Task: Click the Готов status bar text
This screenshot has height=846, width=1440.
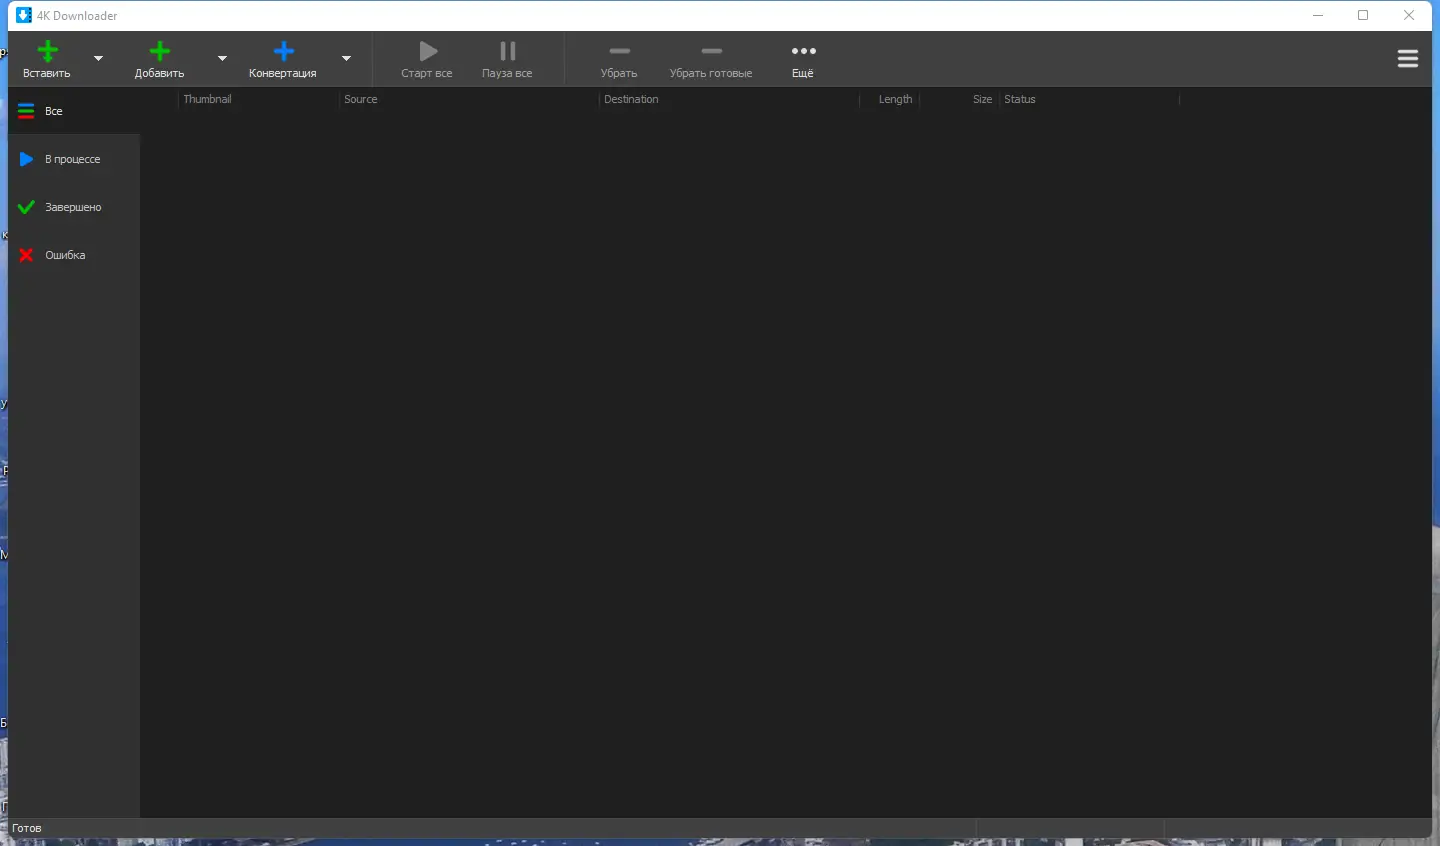Action: tap(27, 828)
